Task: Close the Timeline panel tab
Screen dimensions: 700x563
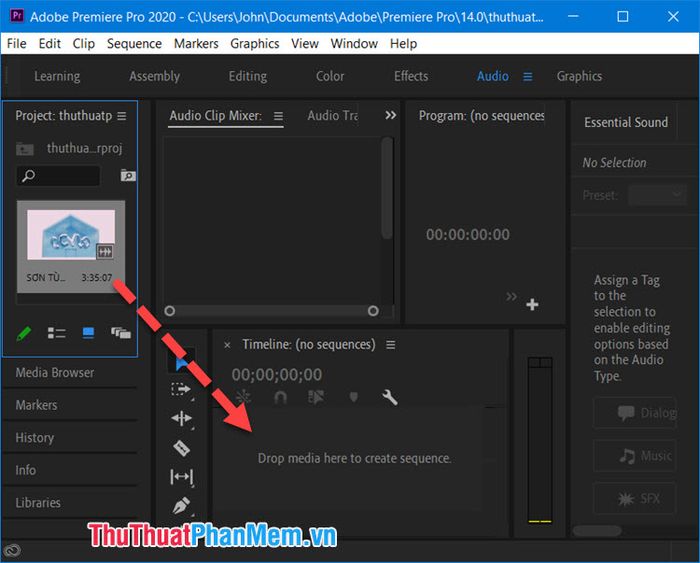Action: 227,345
